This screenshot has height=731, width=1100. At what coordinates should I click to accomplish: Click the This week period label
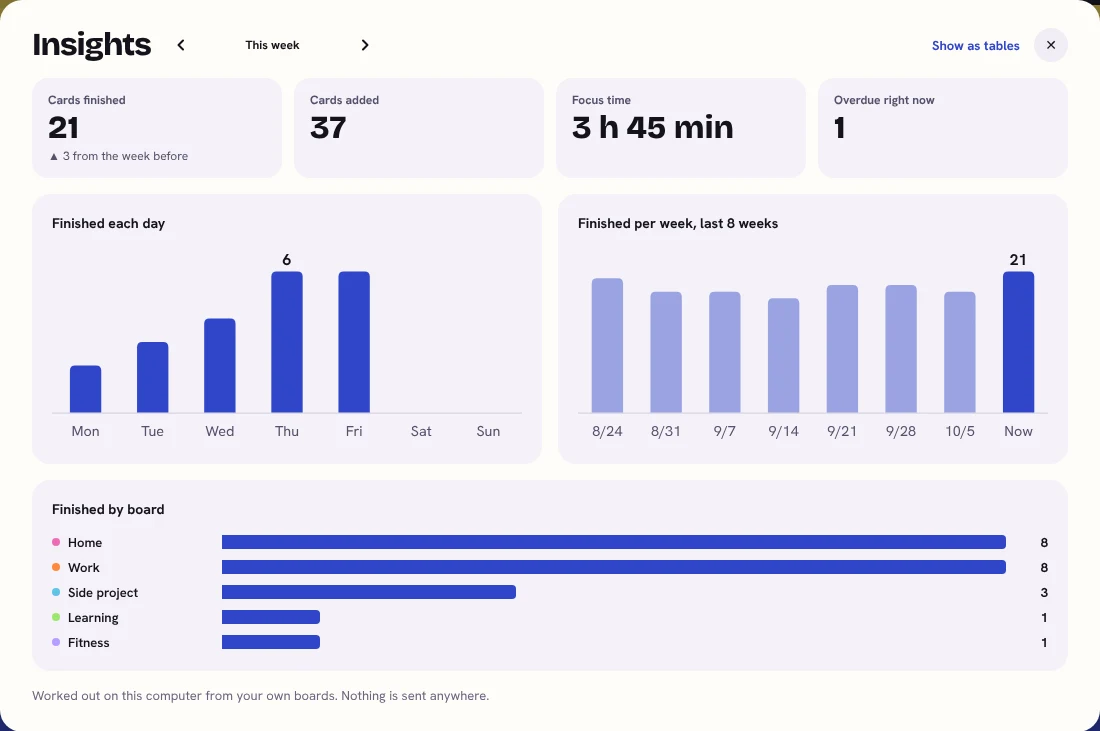tap(272, 45)
